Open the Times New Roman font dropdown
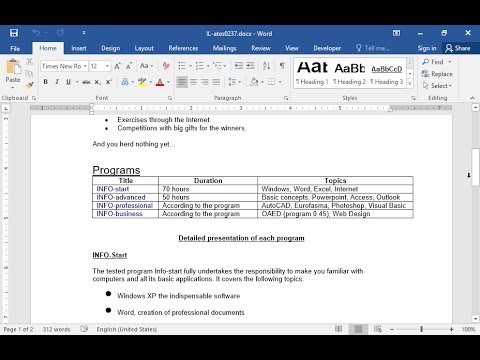 (85, 66)
